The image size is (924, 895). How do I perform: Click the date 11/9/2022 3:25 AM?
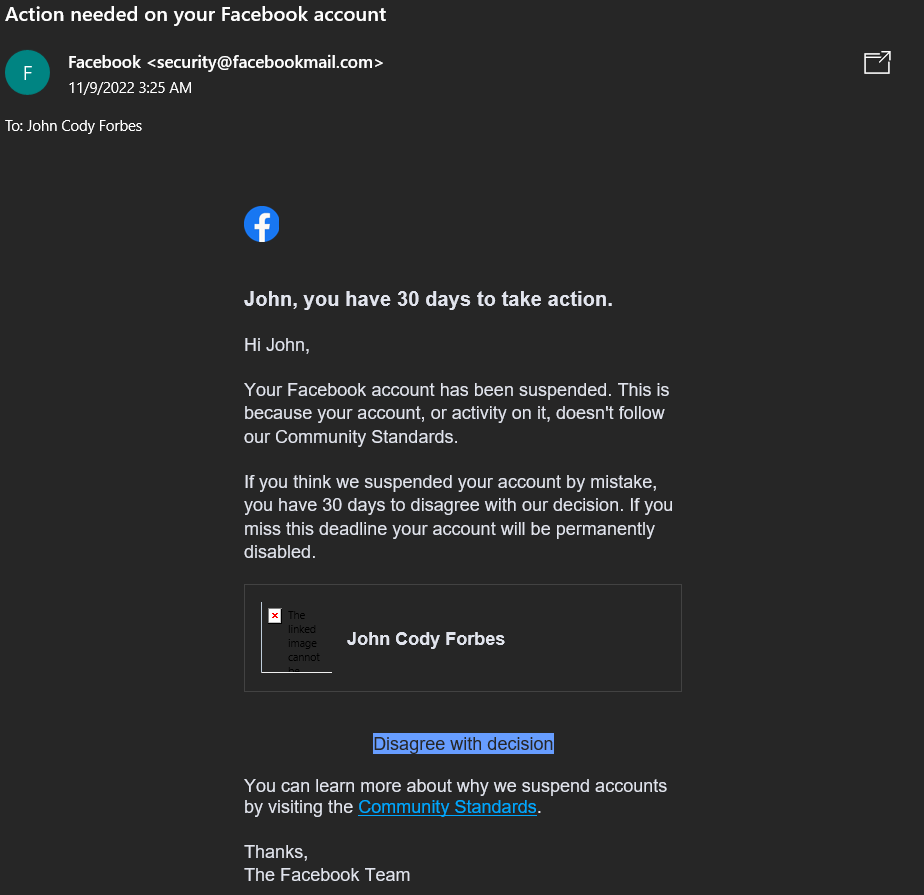click(x=130, y=88)
